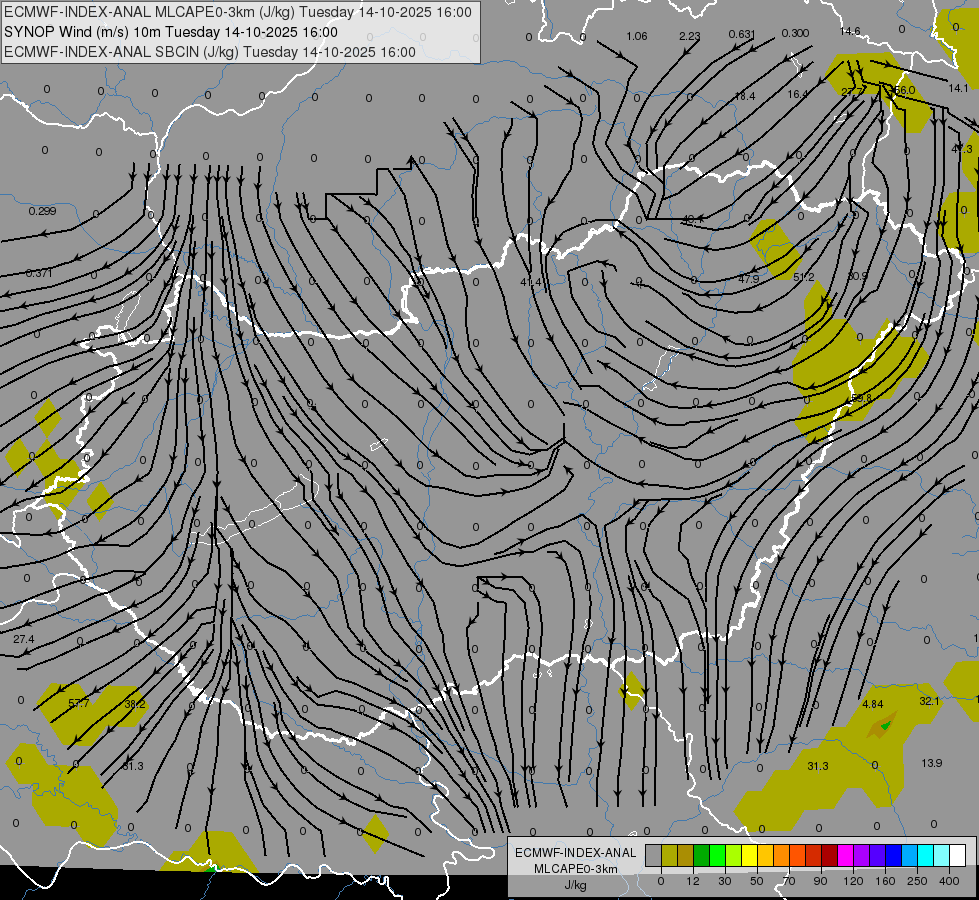Click the map value '0.371'

tap(39, 274)
